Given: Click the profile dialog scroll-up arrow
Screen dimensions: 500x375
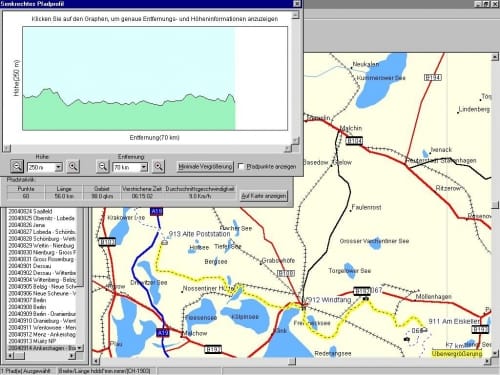Looking at the screenshot, I should coord(295,15).
